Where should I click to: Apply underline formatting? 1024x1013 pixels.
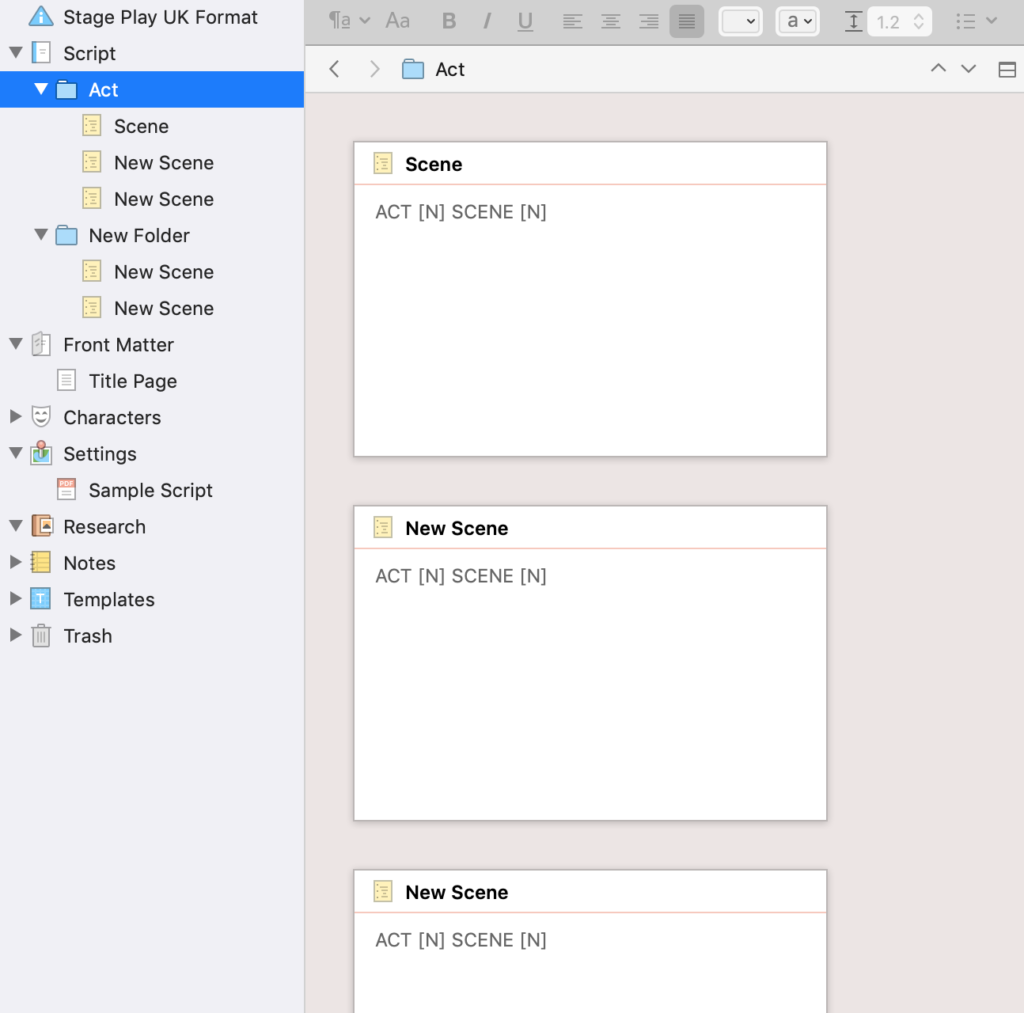click(x=525, y=21)
